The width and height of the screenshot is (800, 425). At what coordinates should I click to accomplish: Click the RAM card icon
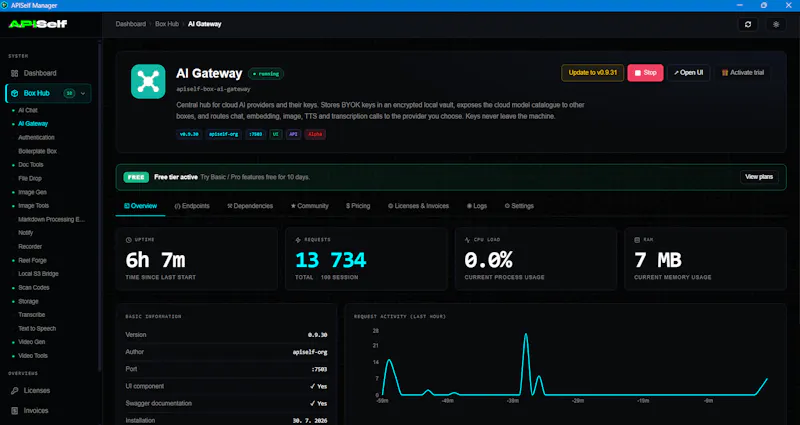pyautogui.click(x=637, y=239)
